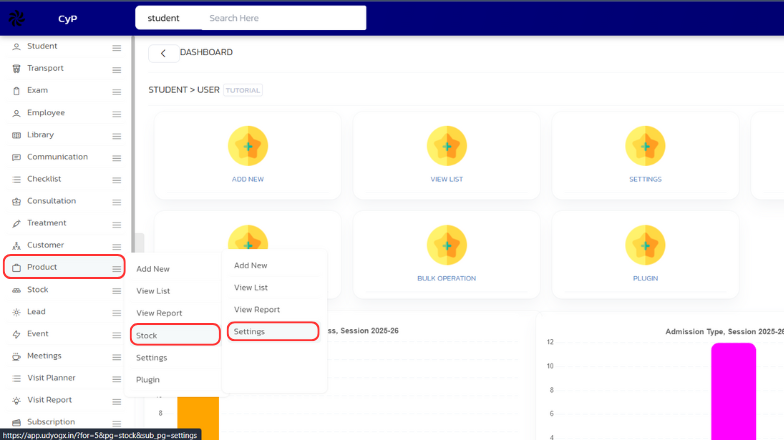Click the Add New star icon
This screenshot has height=440, width=784.
[247, 146]
